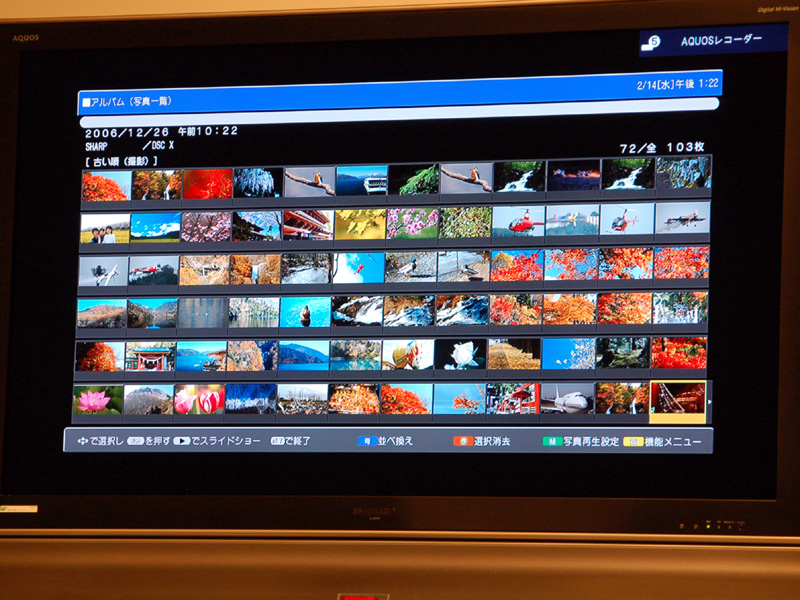Click the 古い順（撮影） sort order label
The image size is (800, 600).
(122, 160)
